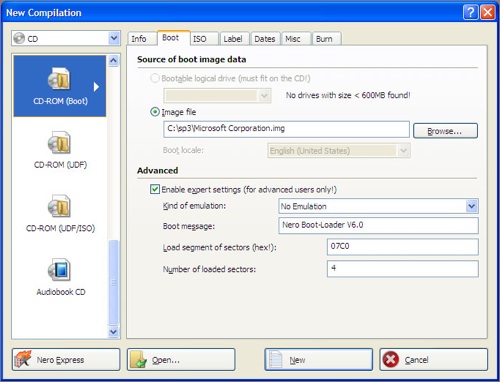
Task: Open the Boot locale English dropdown
Action: [x=339, y=151]
